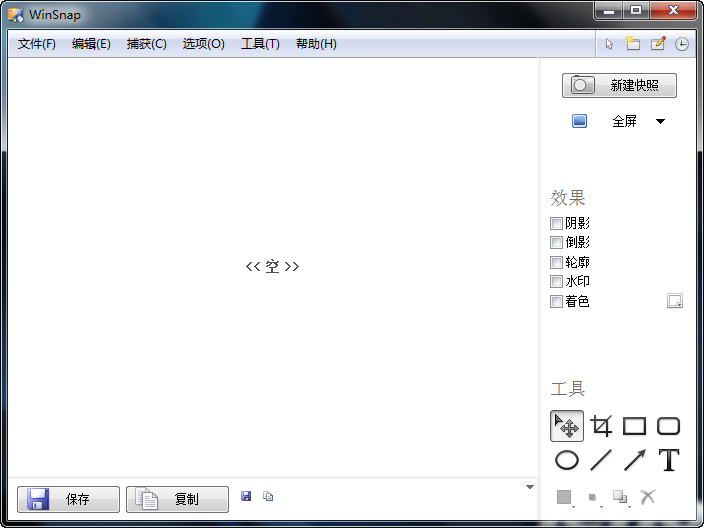Toggle the 水印 watermark checkbox
This screenshot has width=704, height=528.
[557, 282]
